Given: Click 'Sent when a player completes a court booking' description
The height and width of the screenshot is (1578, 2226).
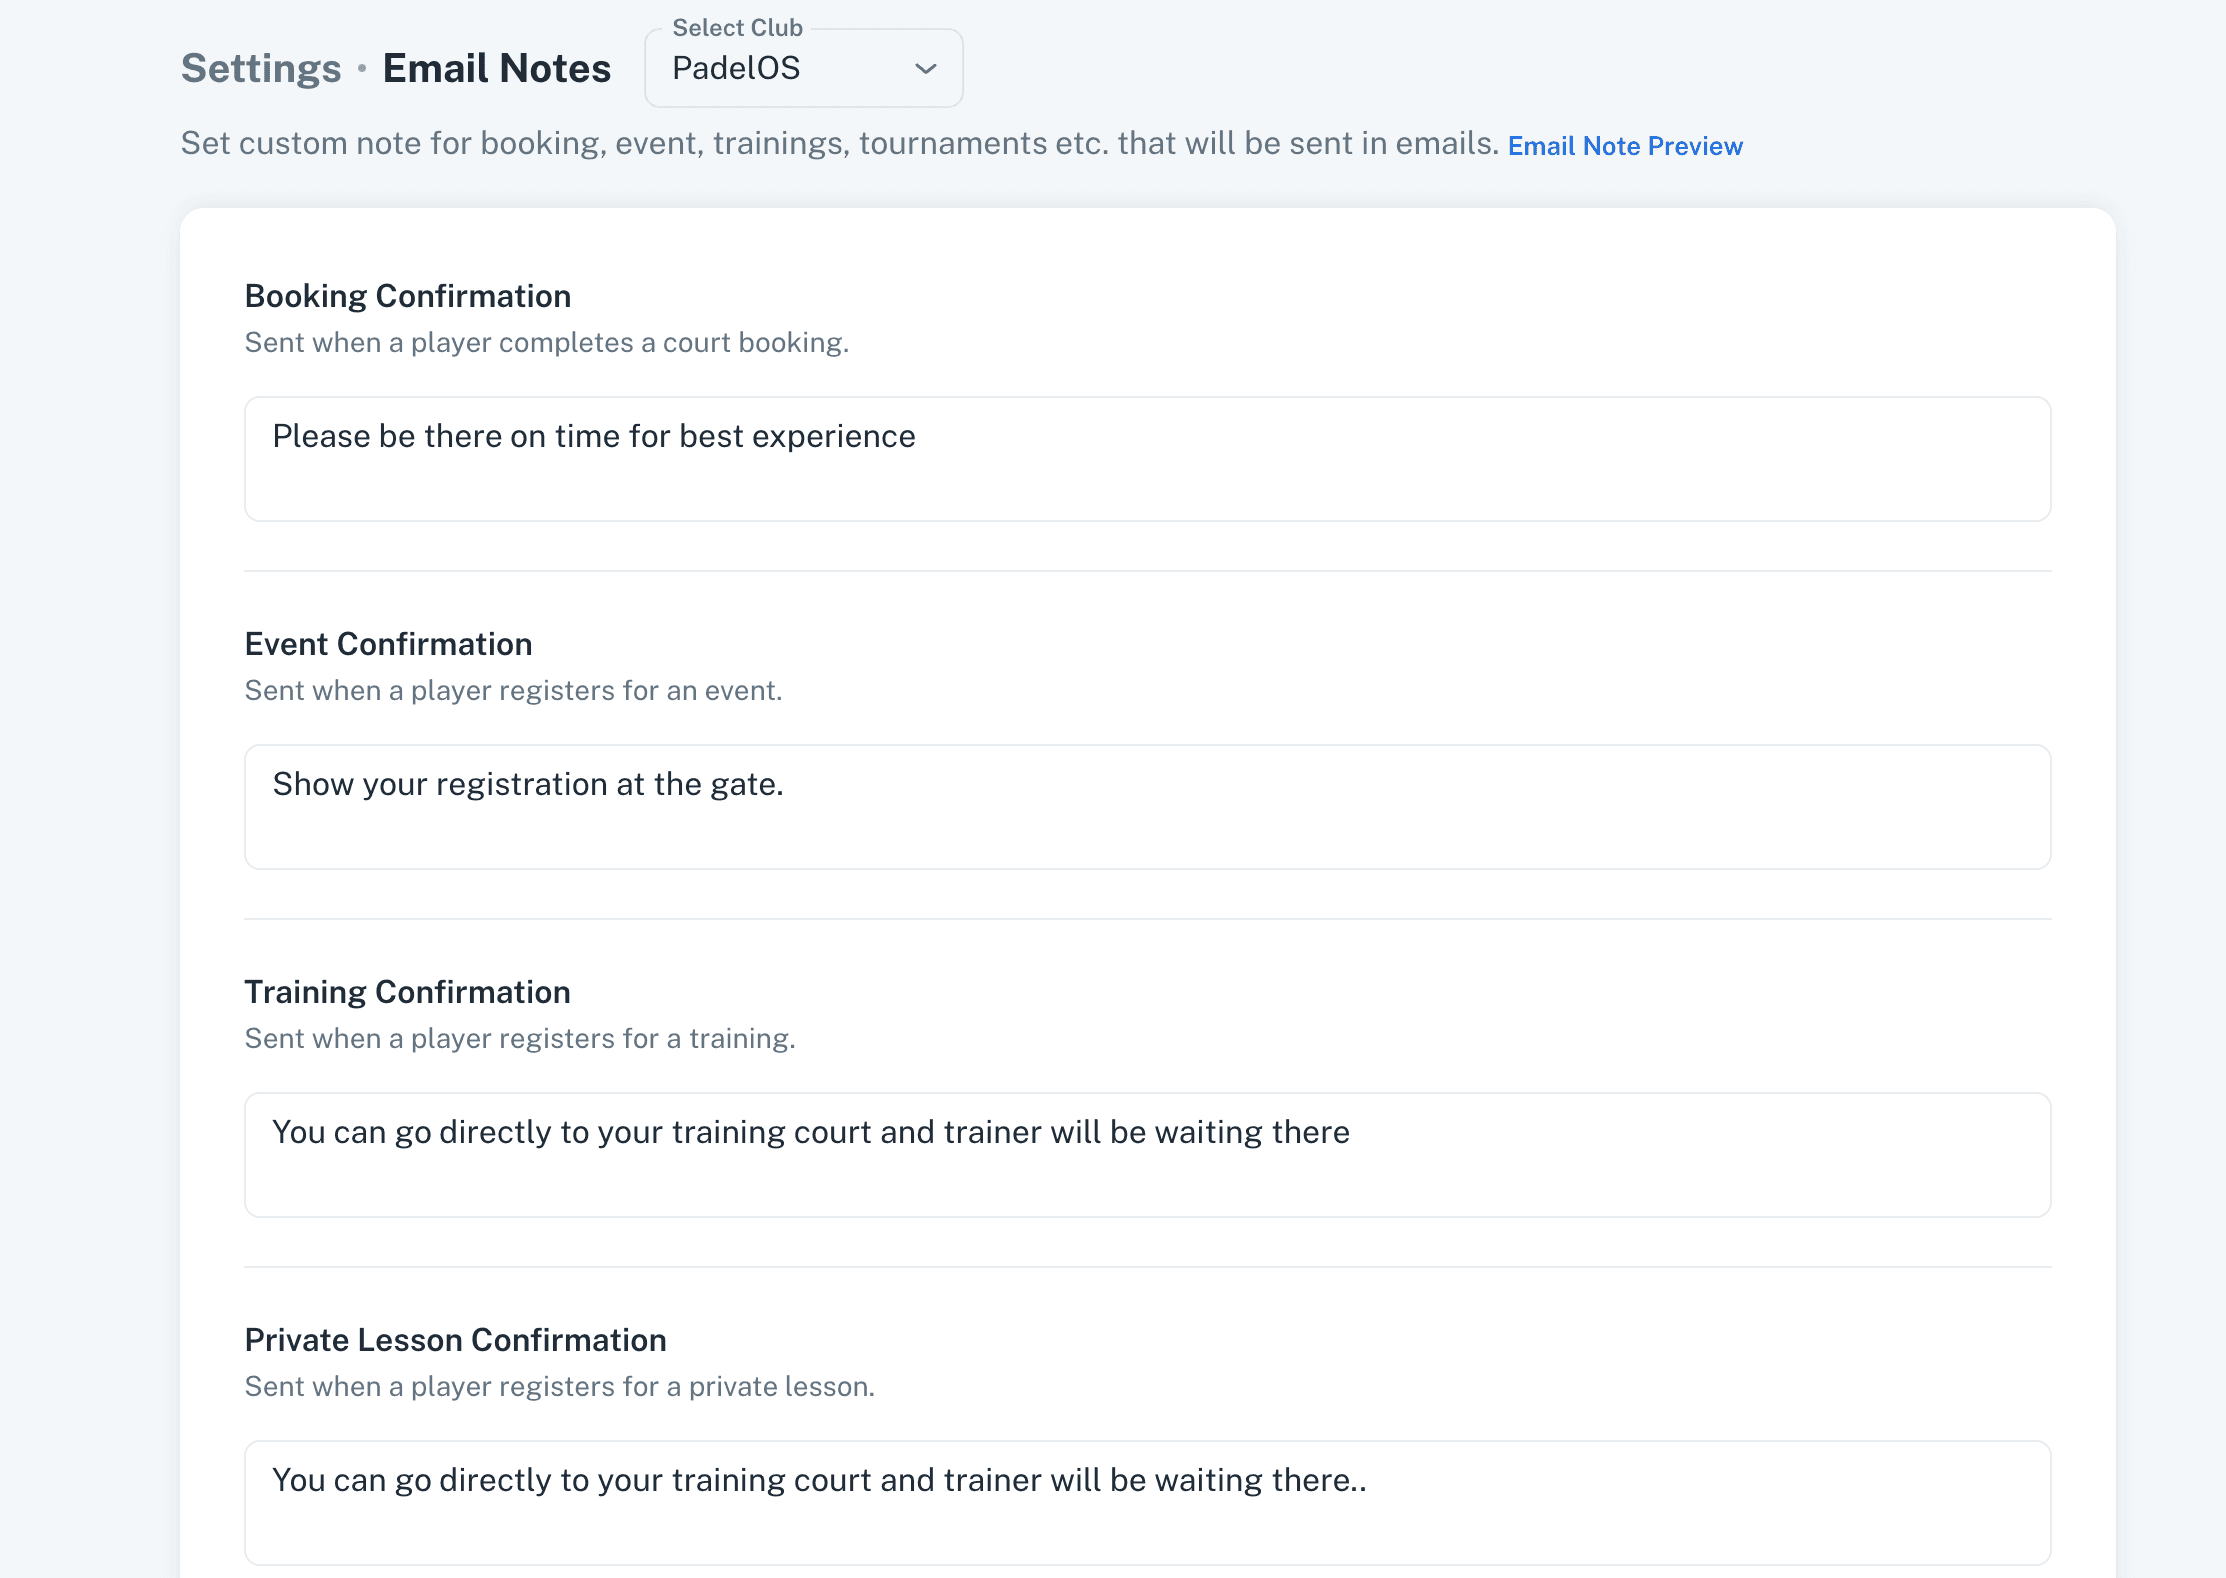Looking at the screenshot, I should click(546, 343).
